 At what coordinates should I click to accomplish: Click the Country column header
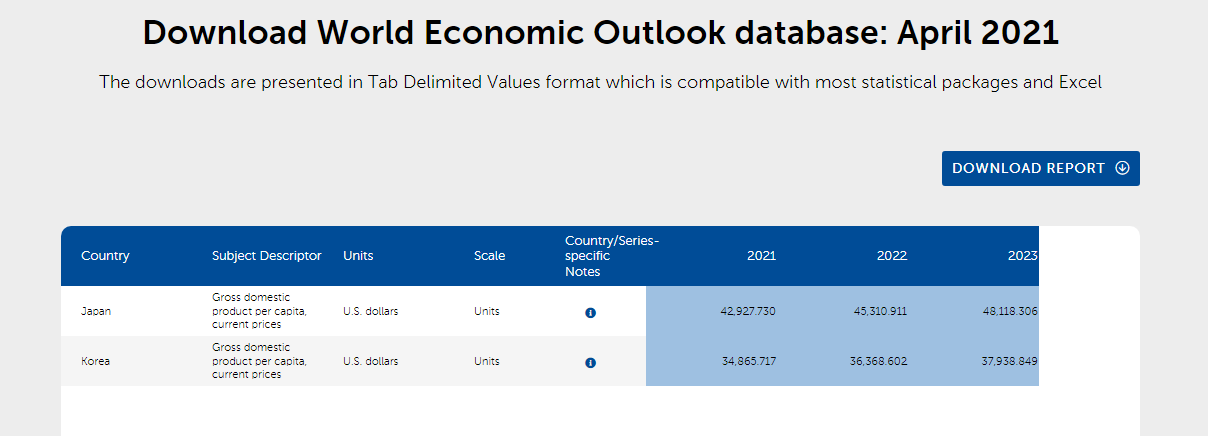[x=105, y=256]
